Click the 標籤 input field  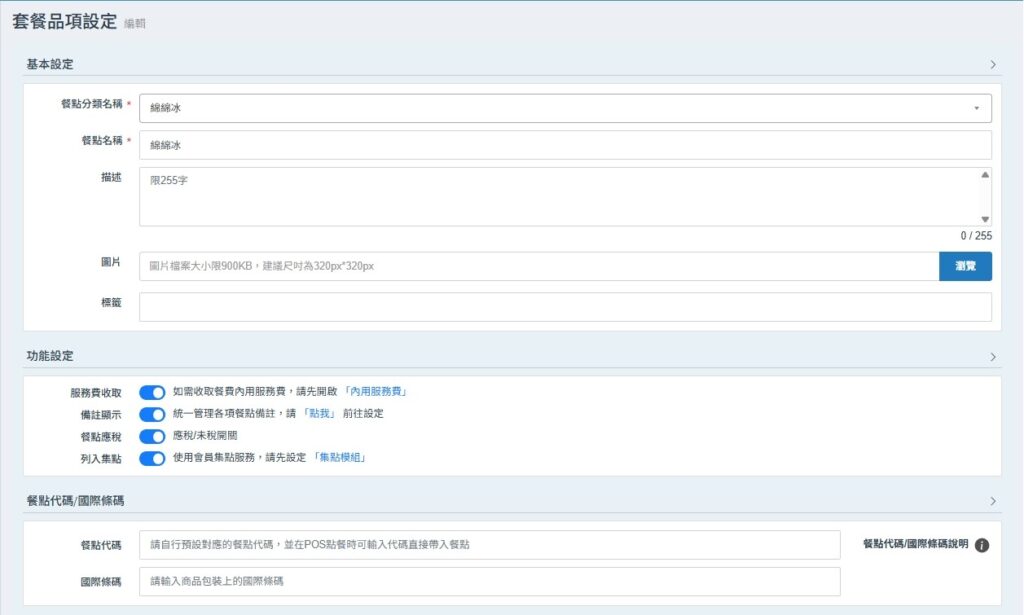click(565, 307)
